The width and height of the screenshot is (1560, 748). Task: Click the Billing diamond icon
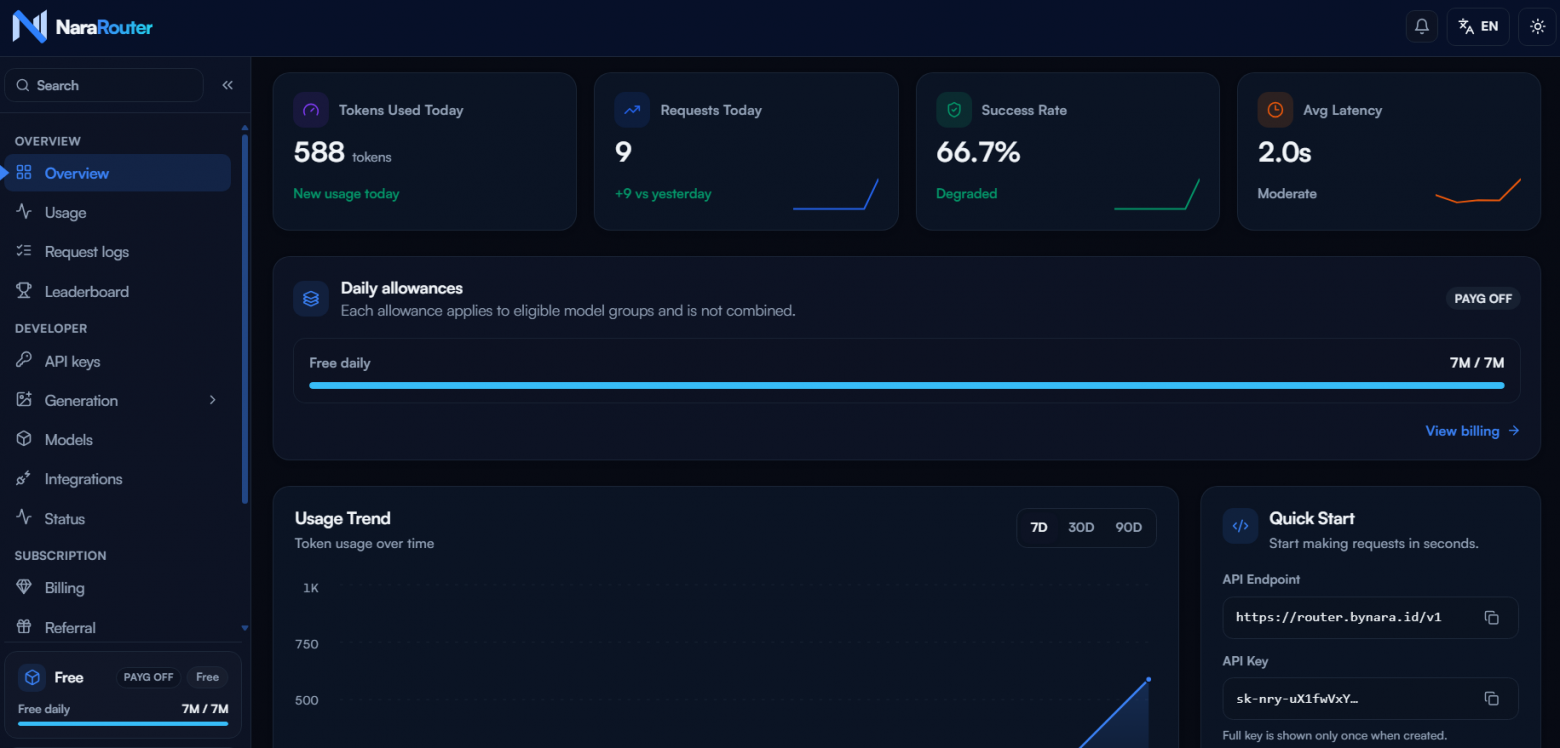click(x=24, y=588)
